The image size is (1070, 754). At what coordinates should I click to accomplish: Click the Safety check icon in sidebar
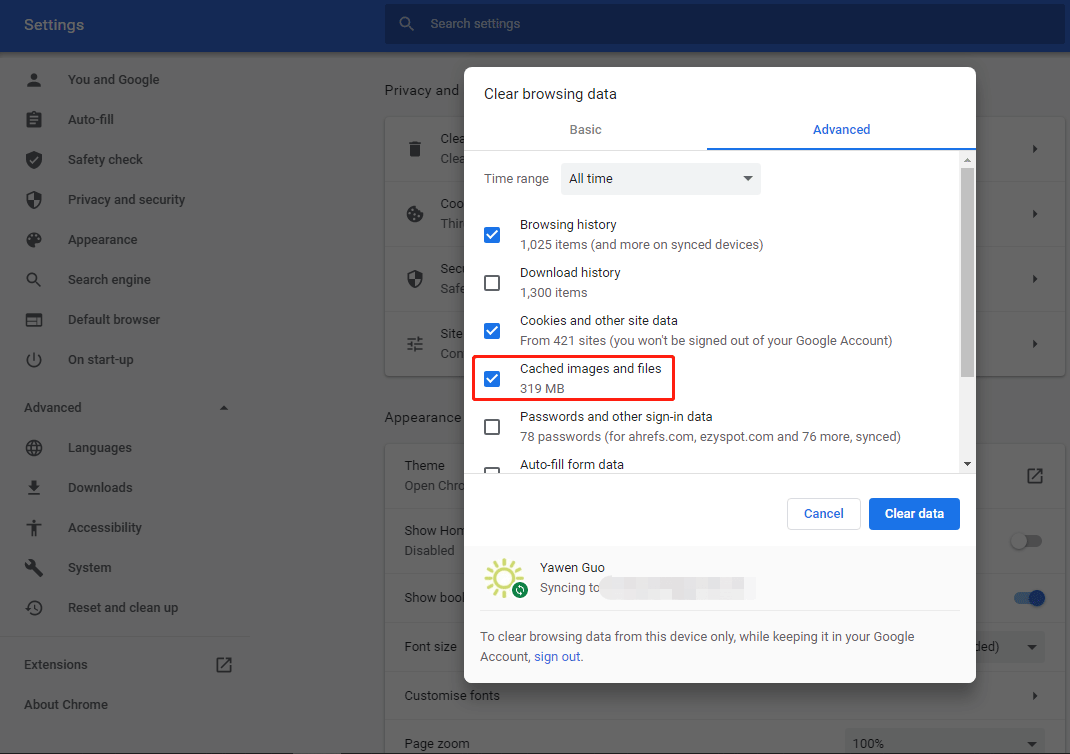click(x=33, y=159)
